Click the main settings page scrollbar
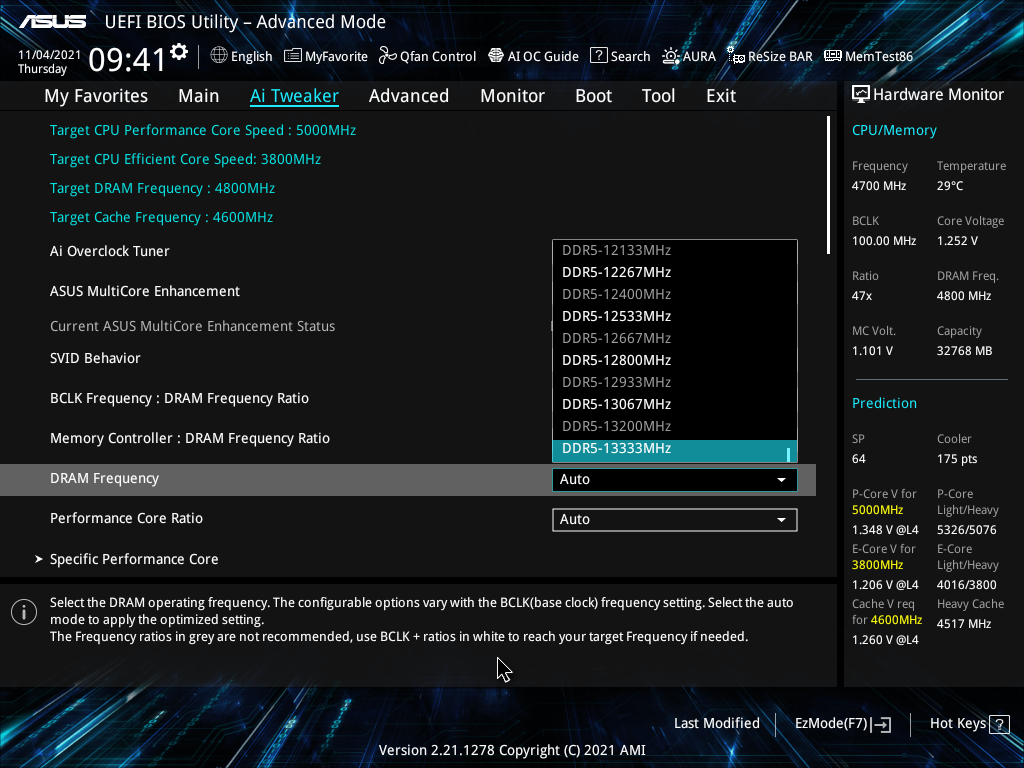This screenshot has height=768, width=1024. coord(828,185)
